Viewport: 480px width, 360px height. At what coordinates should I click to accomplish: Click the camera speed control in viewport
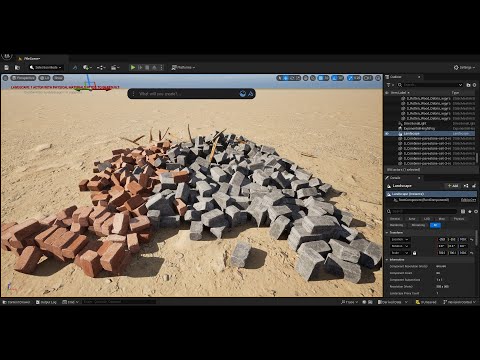point(368,78)
